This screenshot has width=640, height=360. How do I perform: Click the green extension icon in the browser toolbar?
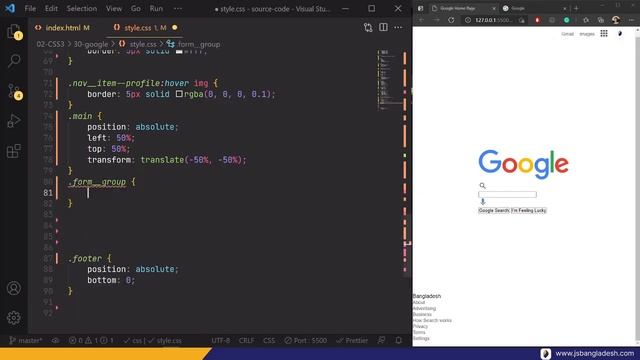567,20
